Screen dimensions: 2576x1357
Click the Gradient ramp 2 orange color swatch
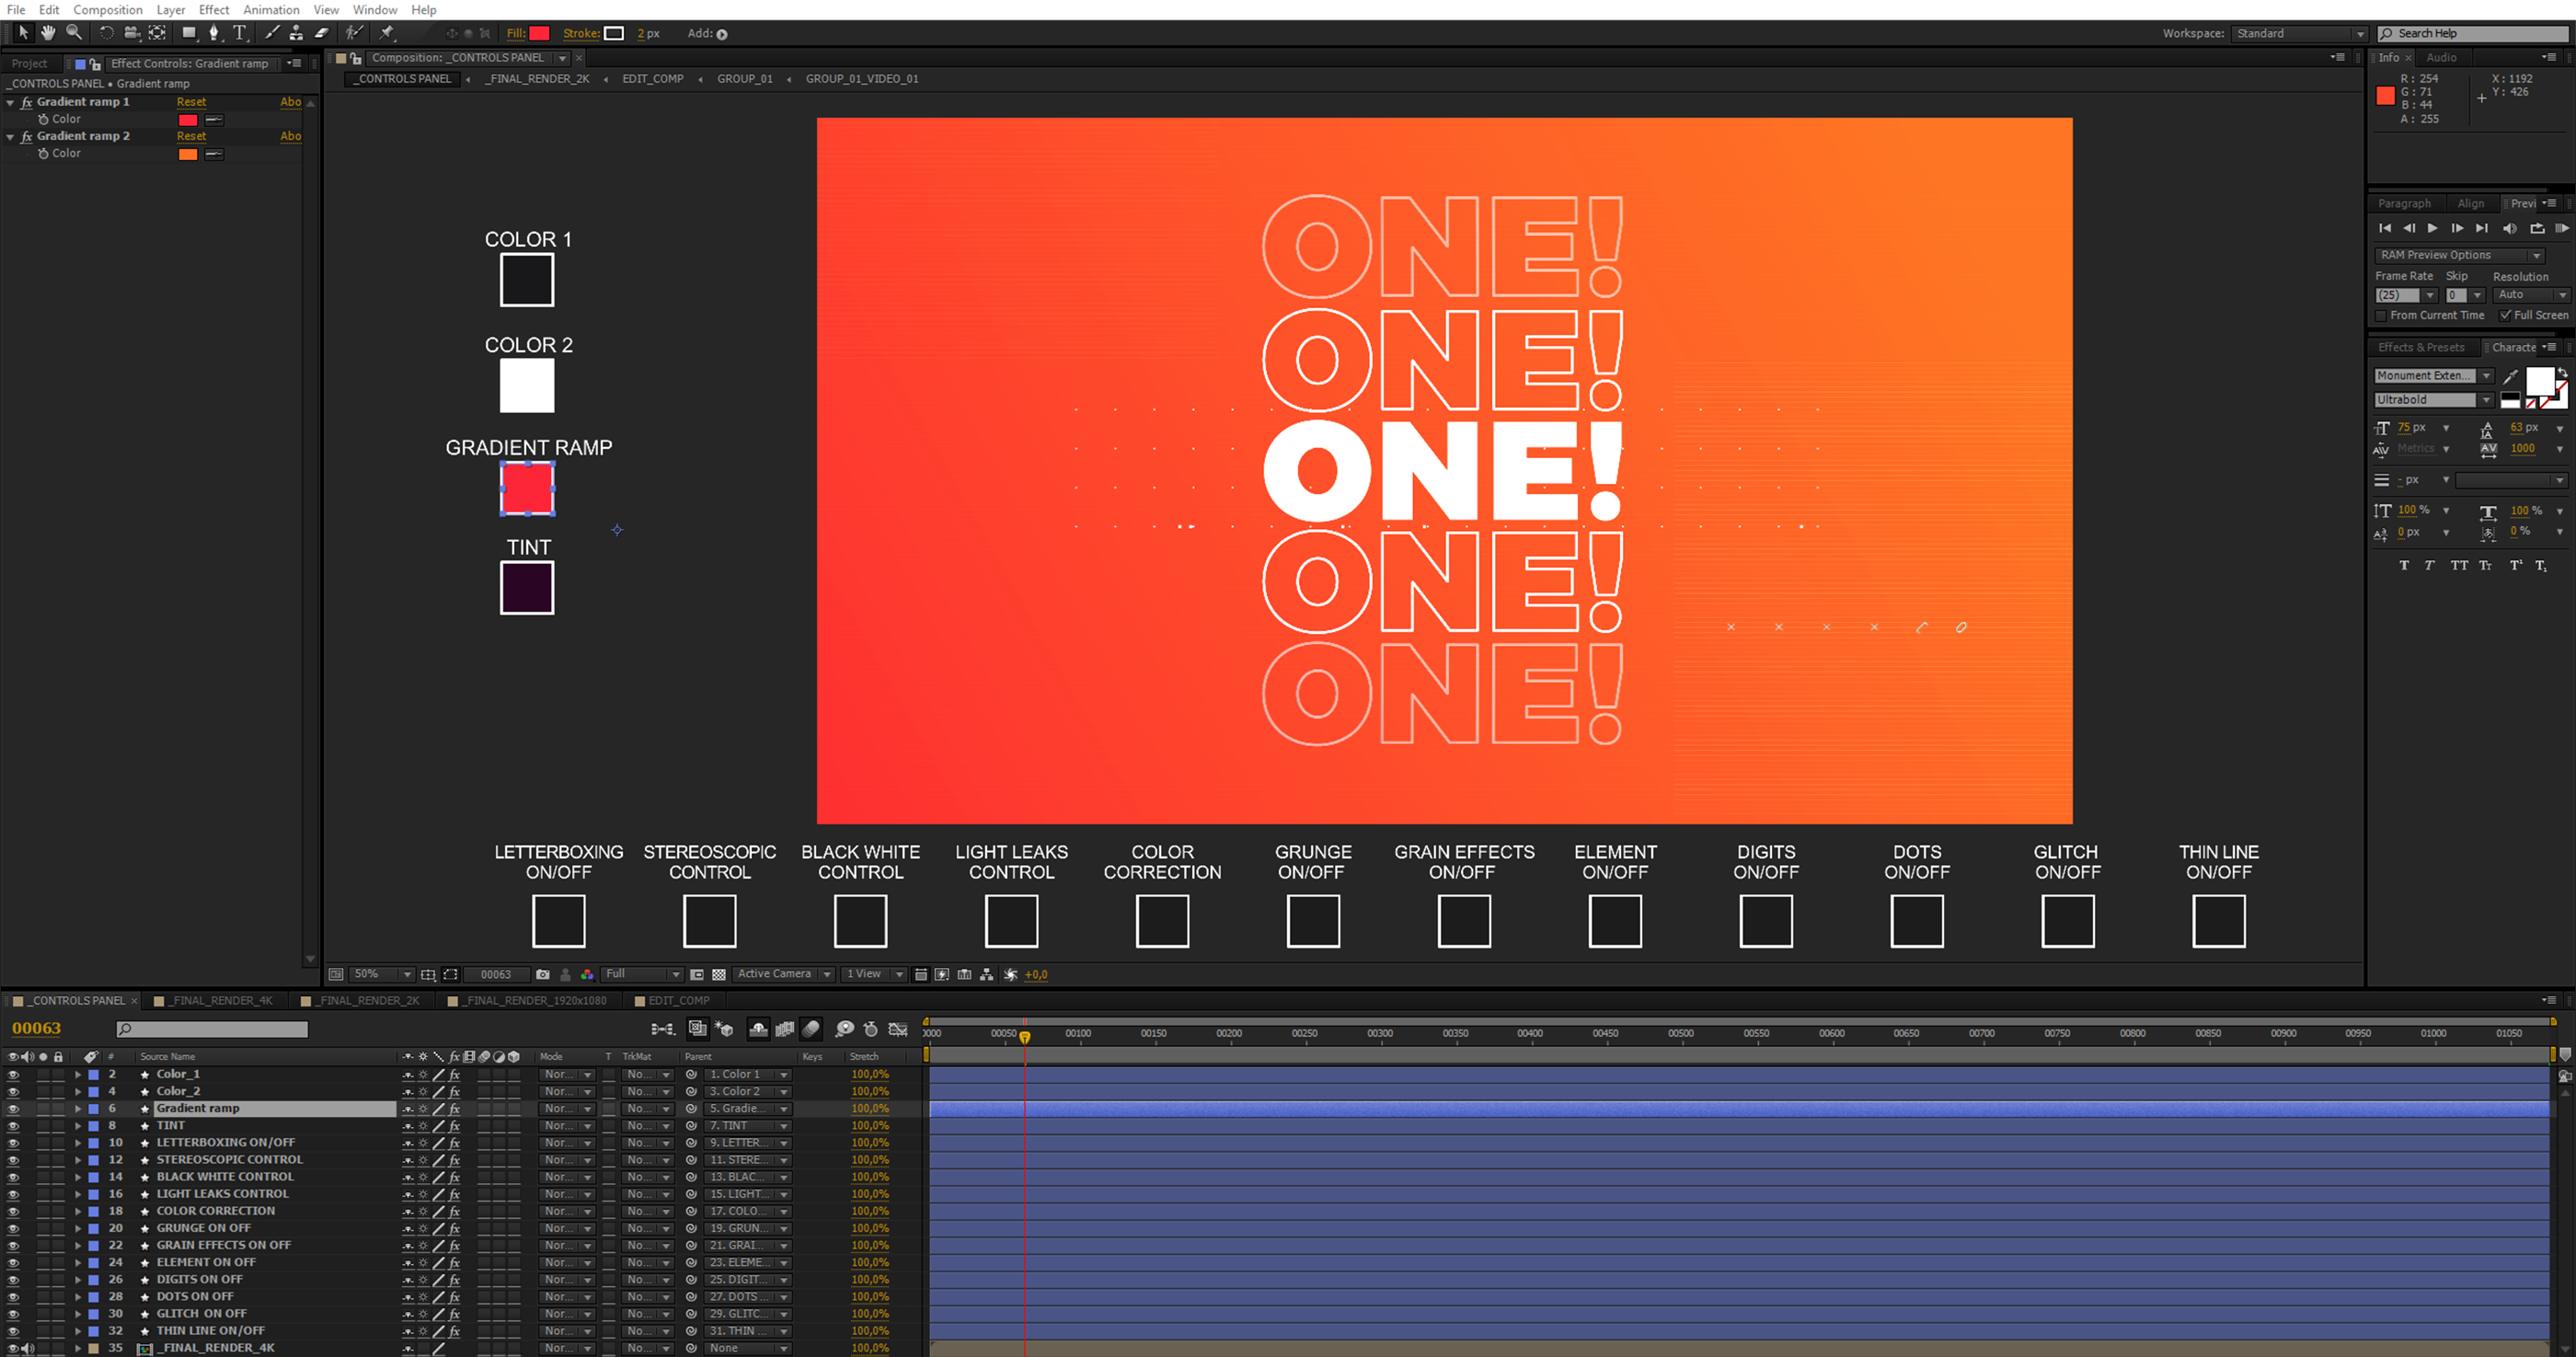188,154
